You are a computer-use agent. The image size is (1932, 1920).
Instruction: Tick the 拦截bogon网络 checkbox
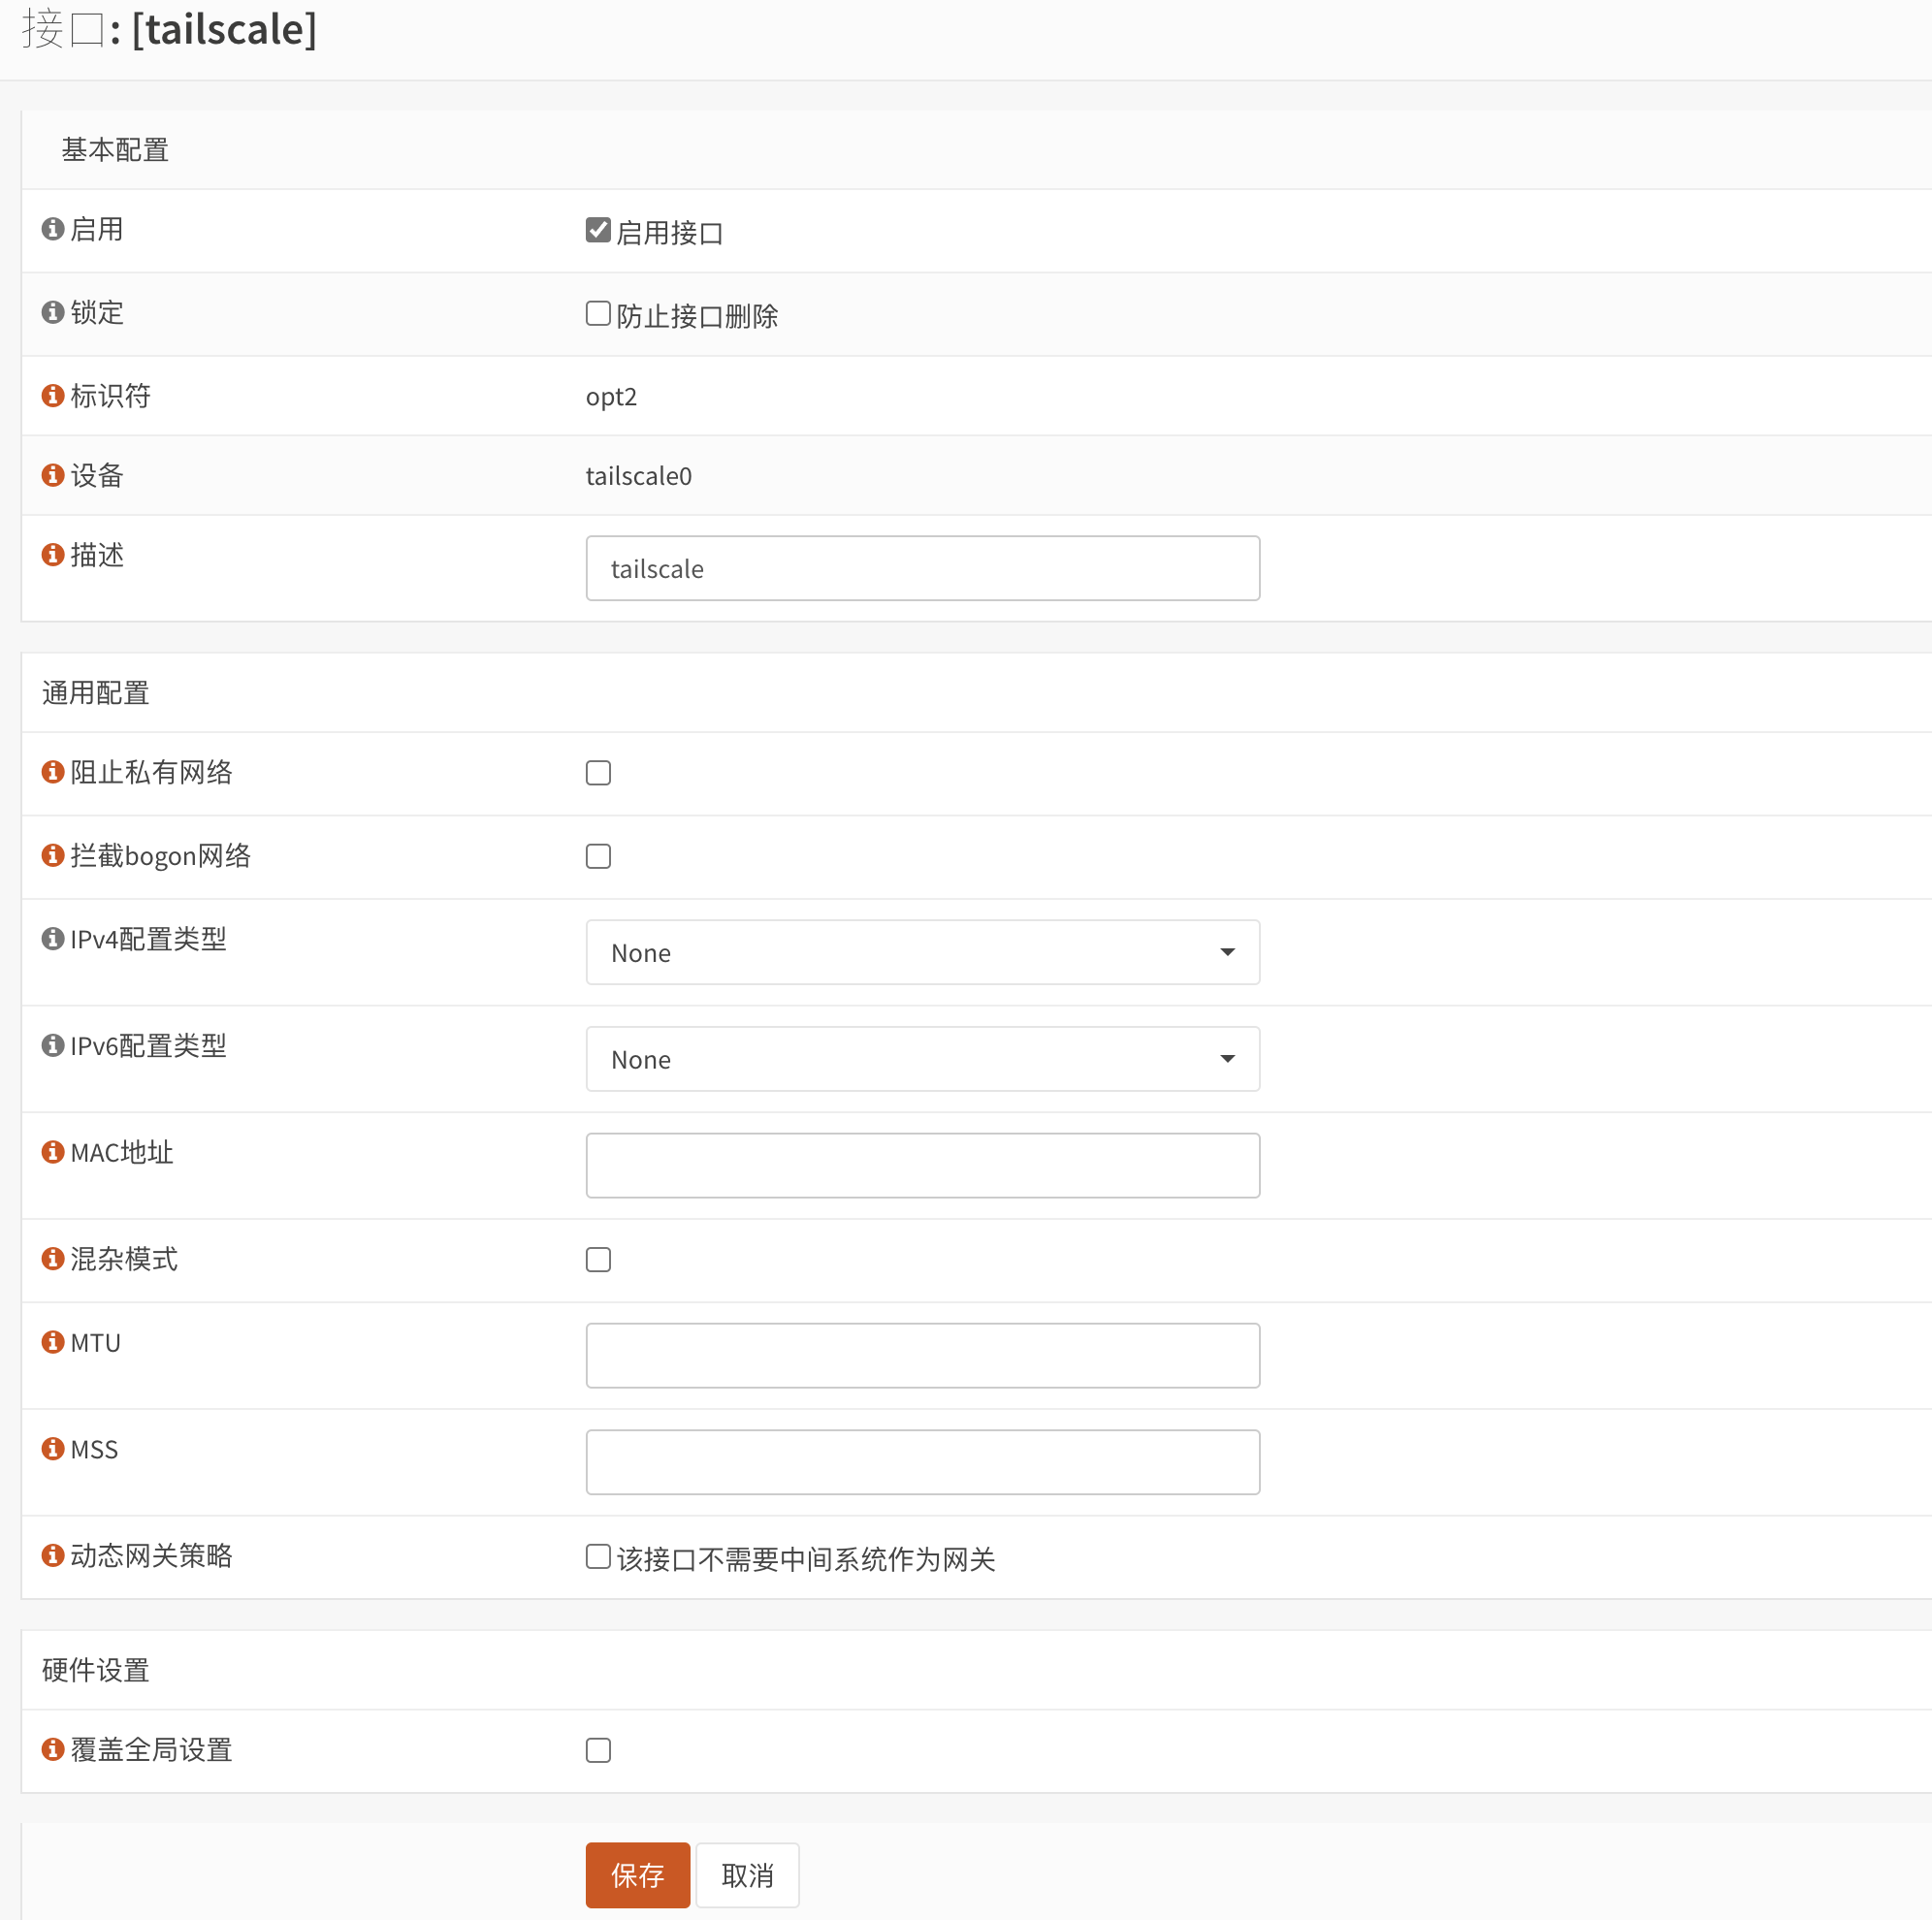[x=598, y=856]
